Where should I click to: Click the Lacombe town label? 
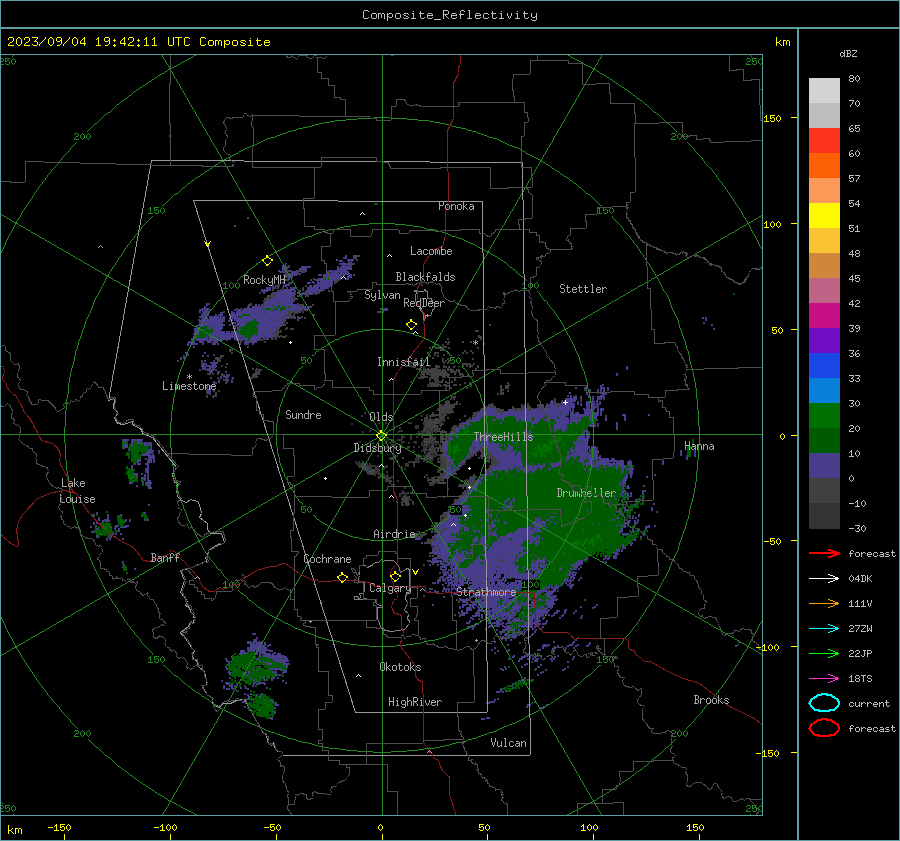point(431,251)
